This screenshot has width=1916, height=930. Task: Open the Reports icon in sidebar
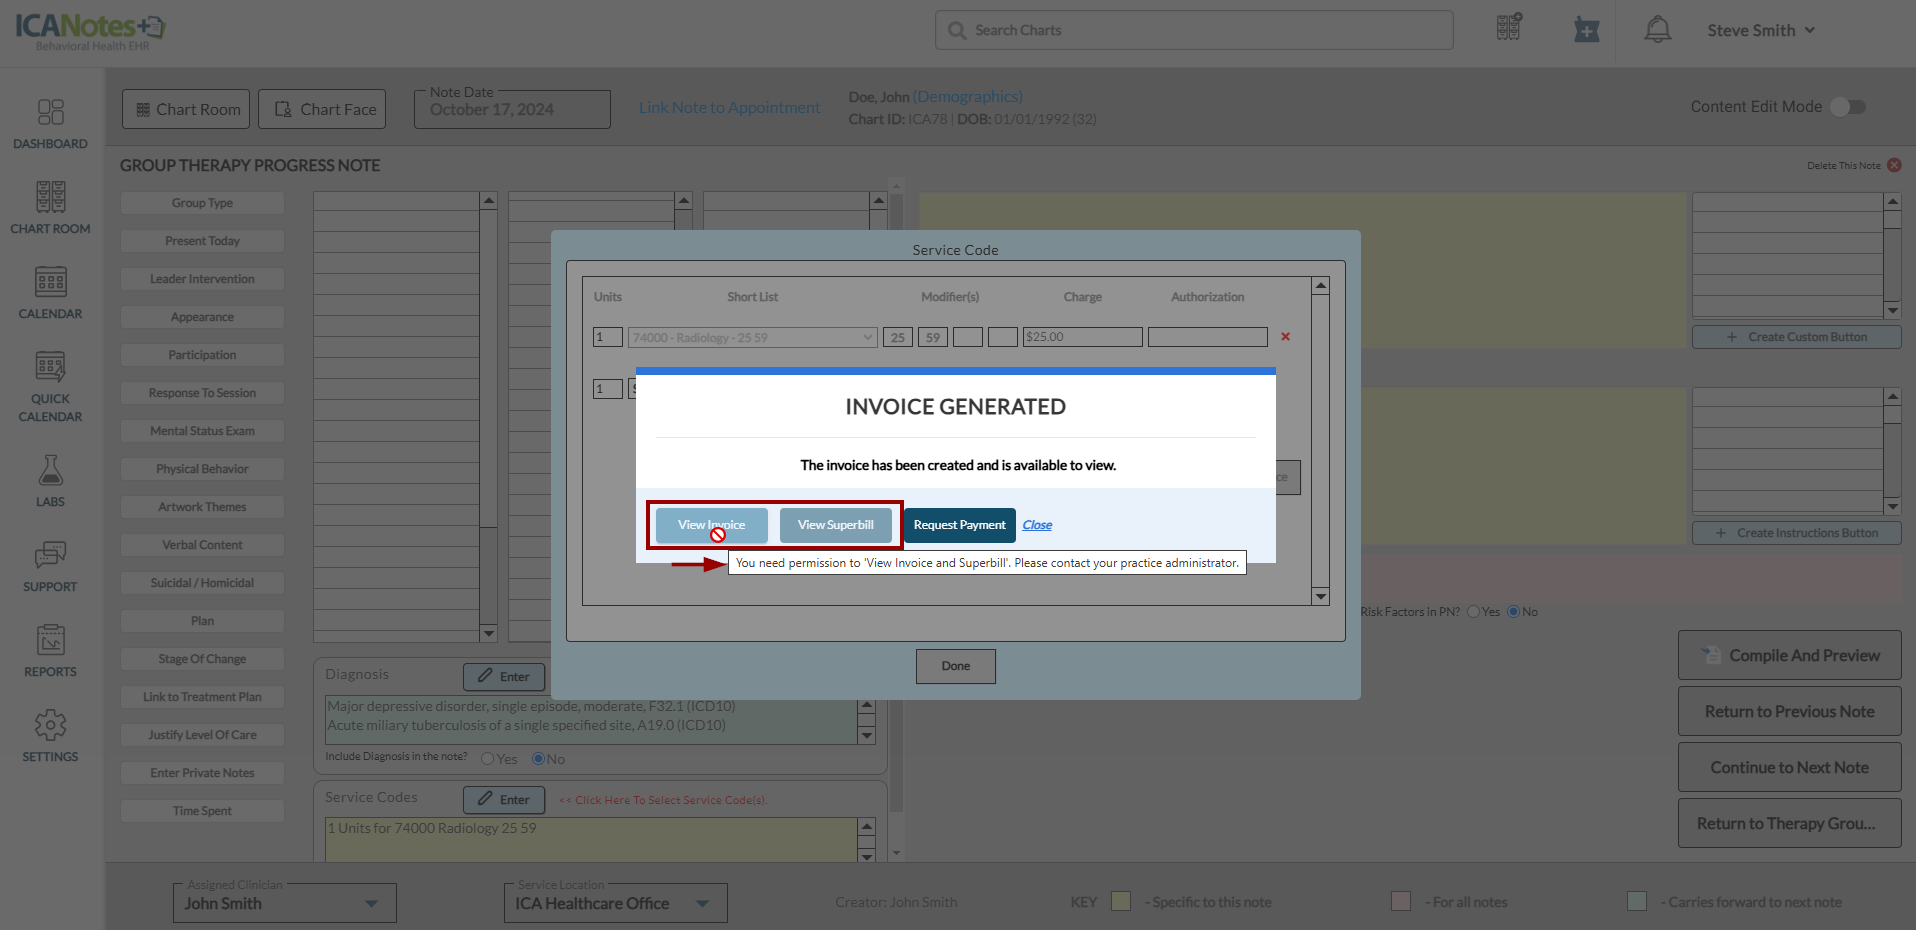coord(50,641)
